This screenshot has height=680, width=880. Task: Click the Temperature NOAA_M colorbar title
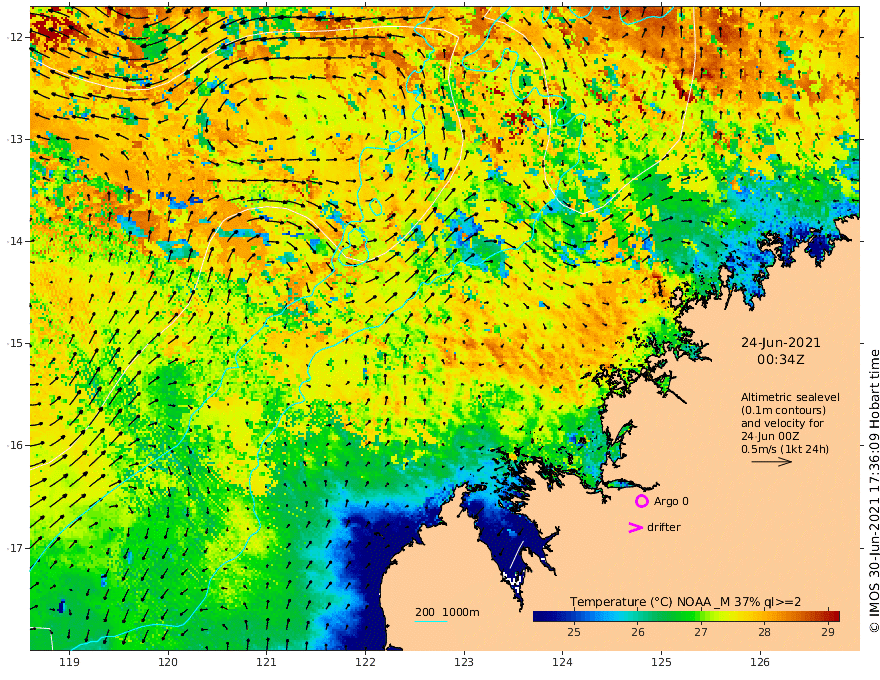(x=685, y=602)
